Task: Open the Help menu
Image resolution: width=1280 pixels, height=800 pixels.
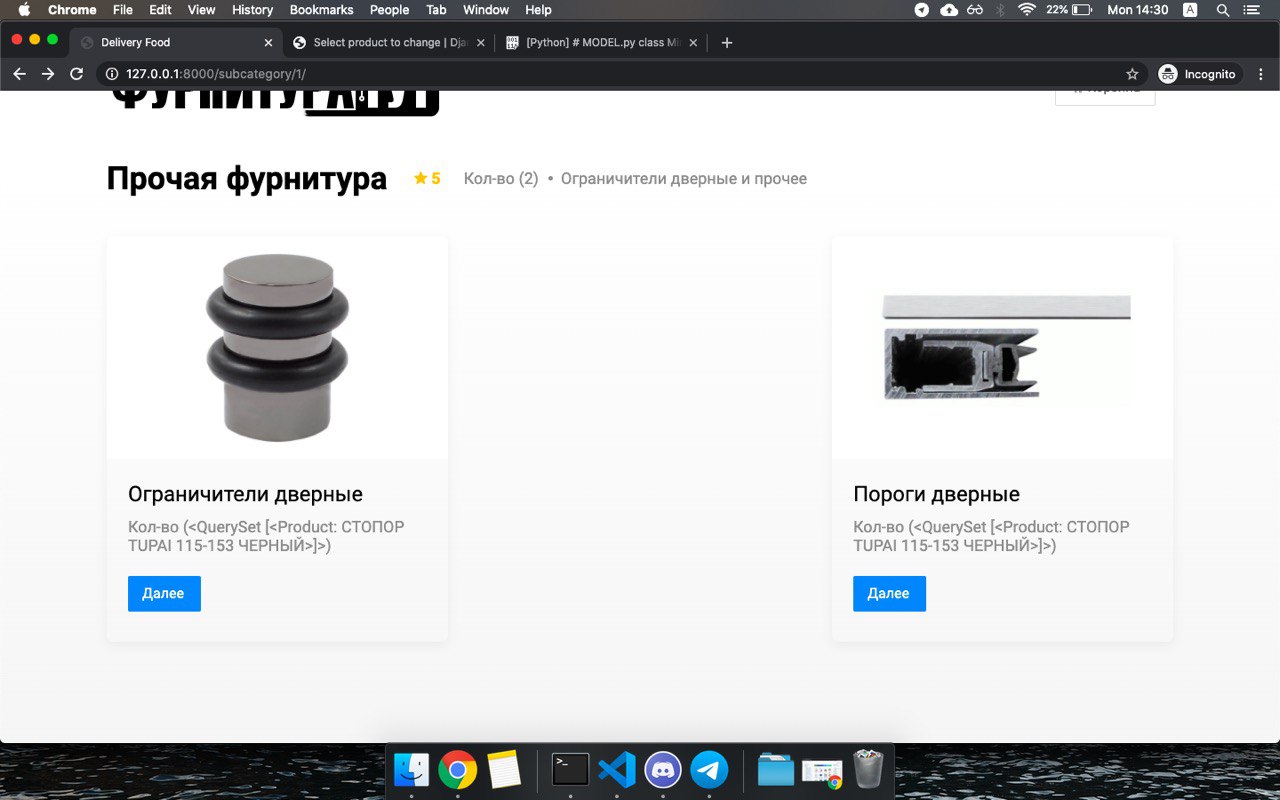Action: pos(538,10)
